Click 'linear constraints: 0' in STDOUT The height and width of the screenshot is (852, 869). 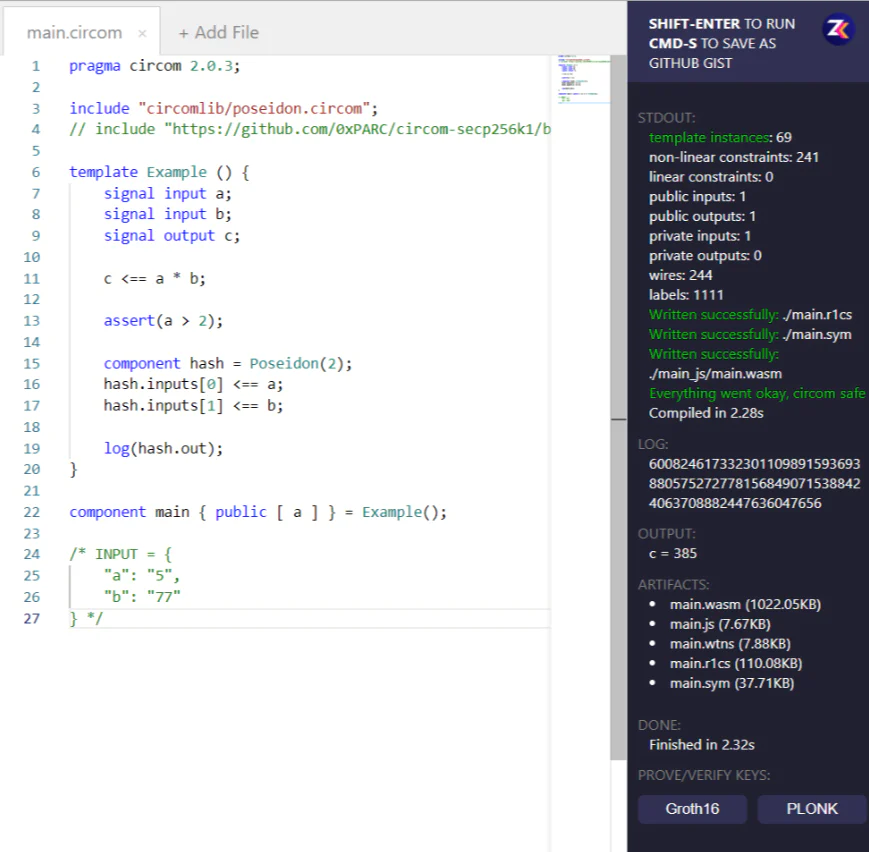point(711,177)
